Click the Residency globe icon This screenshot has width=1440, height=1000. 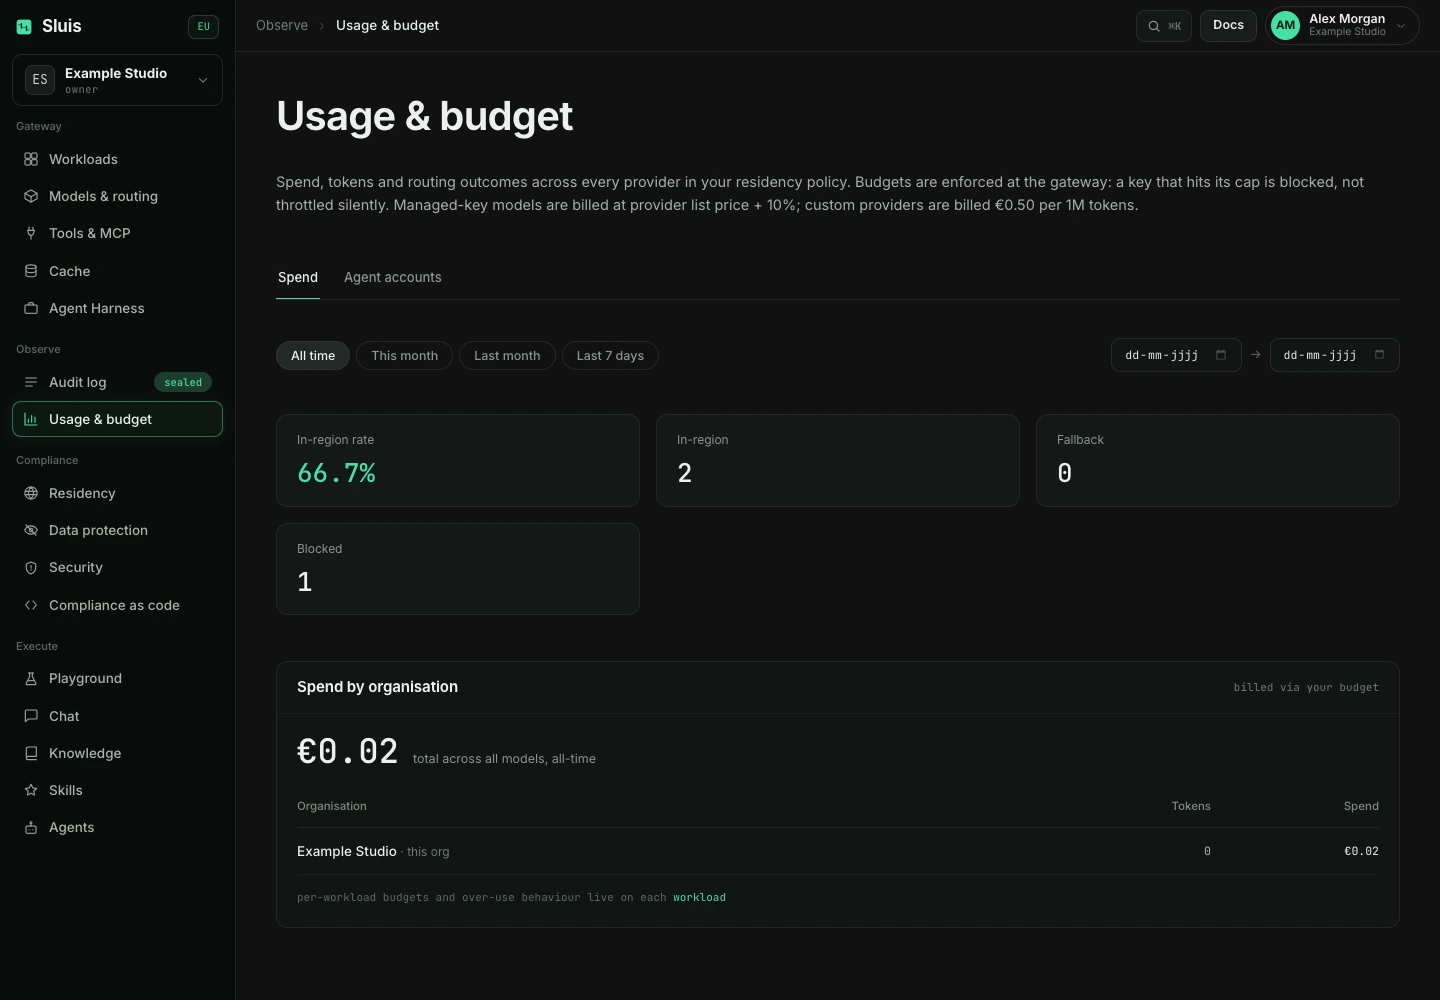tap(31, 493)
